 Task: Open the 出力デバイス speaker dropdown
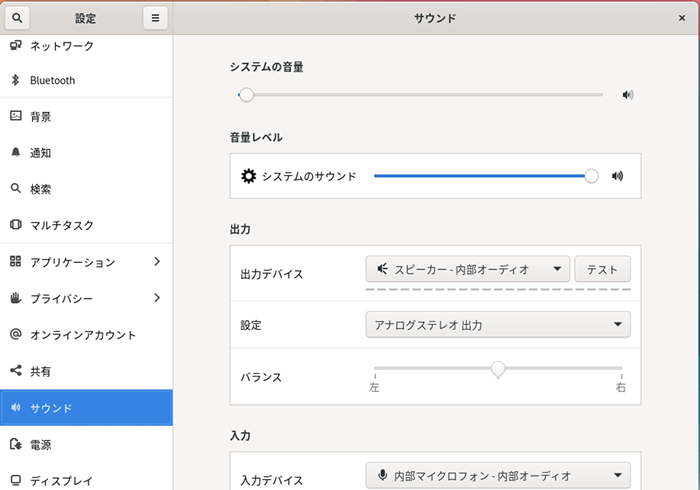point(467,269)
